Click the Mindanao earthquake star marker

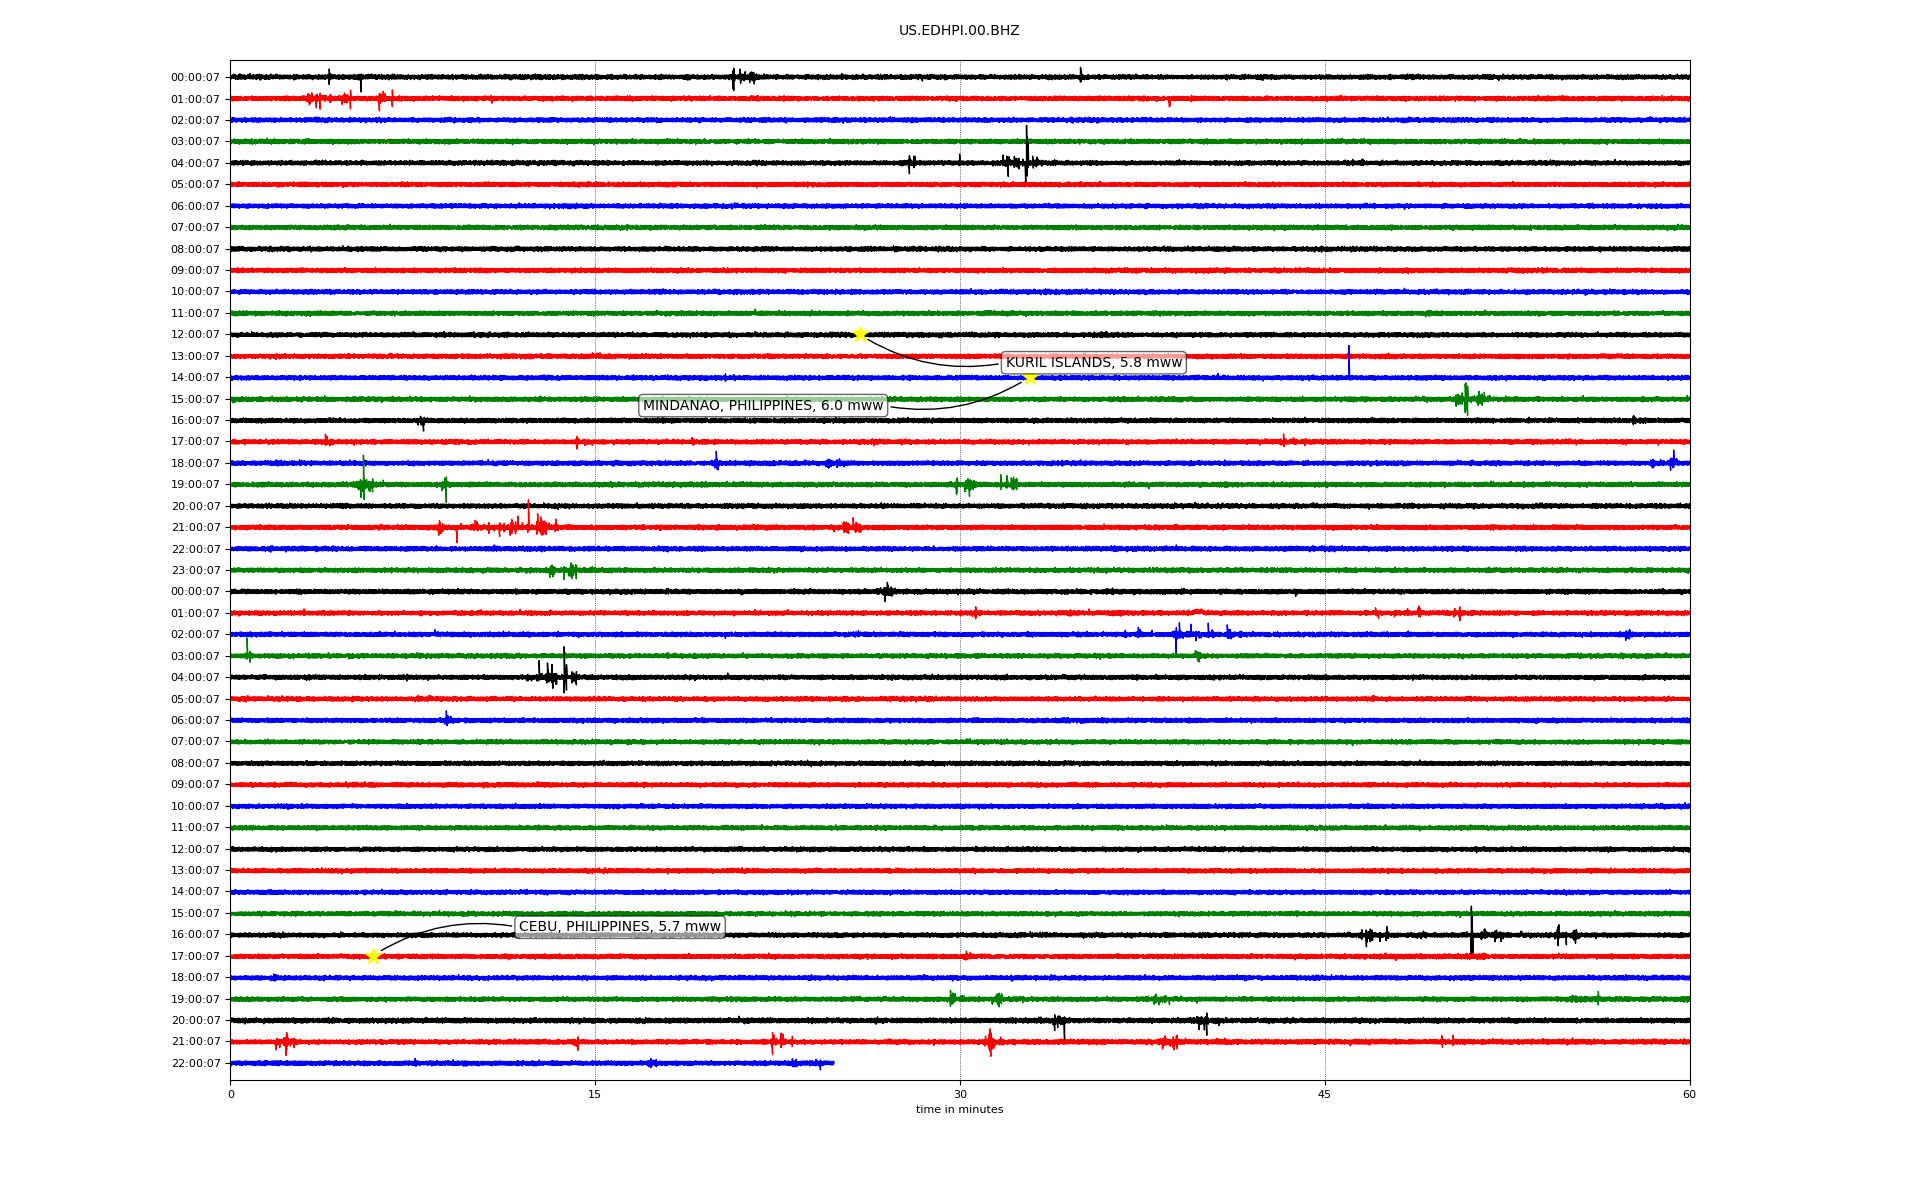click(1030, 377)
